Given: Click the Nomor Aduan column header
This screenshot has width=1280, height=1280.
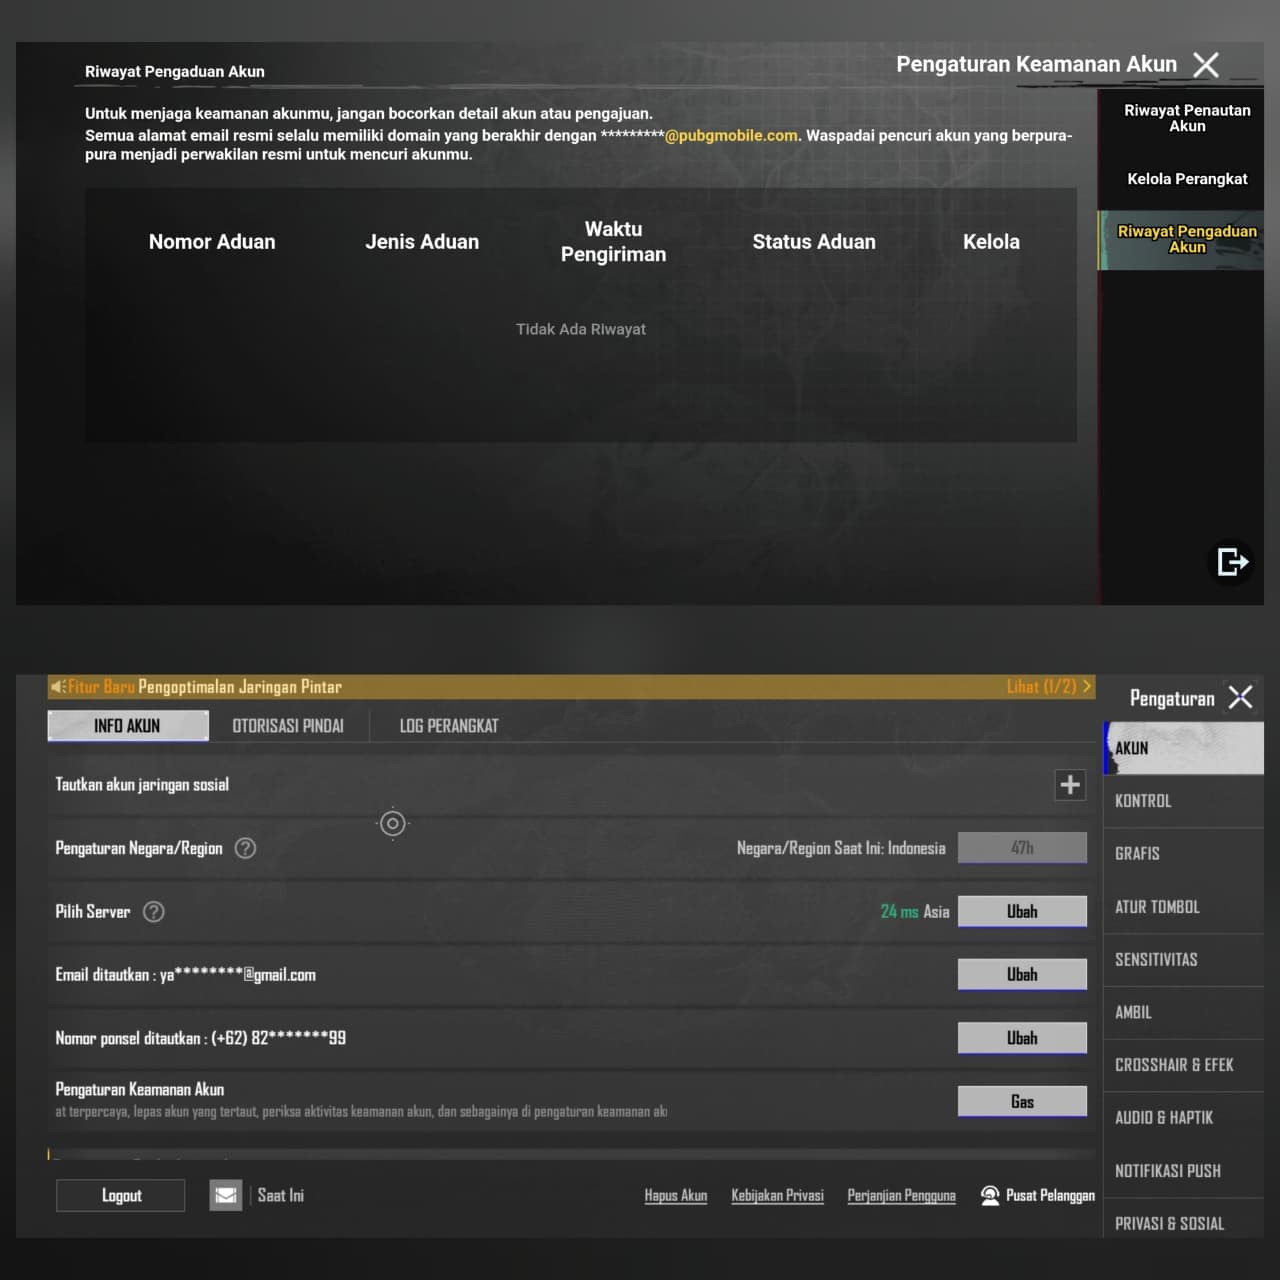Looking at the screenshot, I should point(212,242).
